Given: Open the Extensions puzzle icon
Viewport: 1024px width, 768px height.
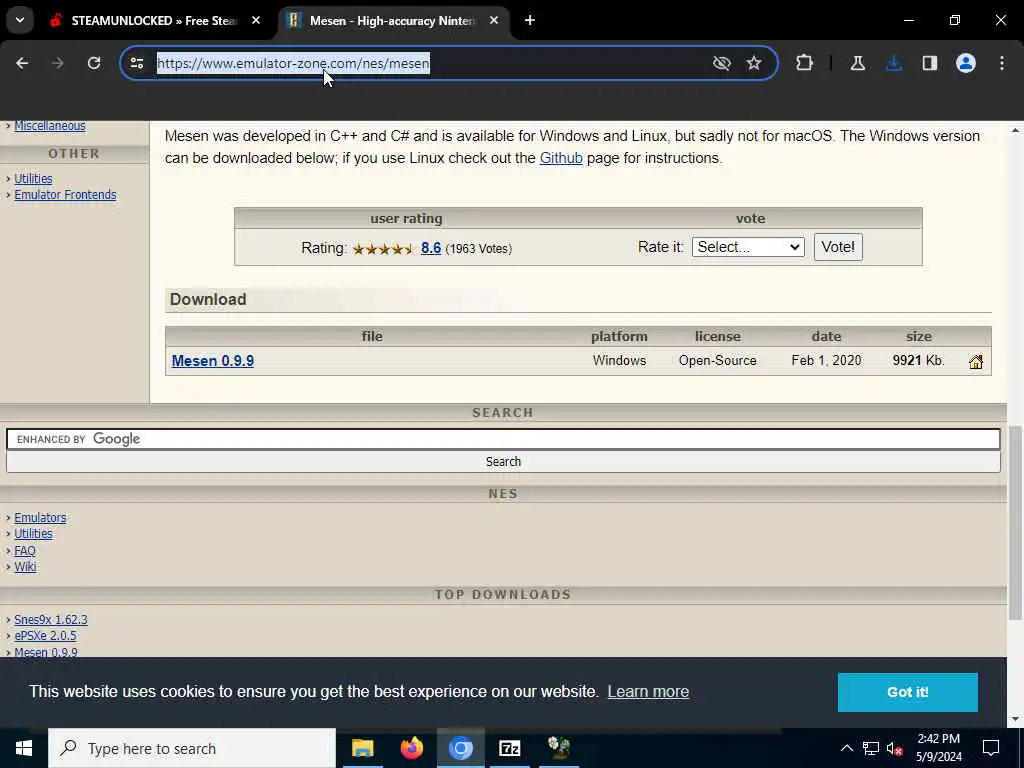Looking at the screenshot, I should click(x=805, y=63).
